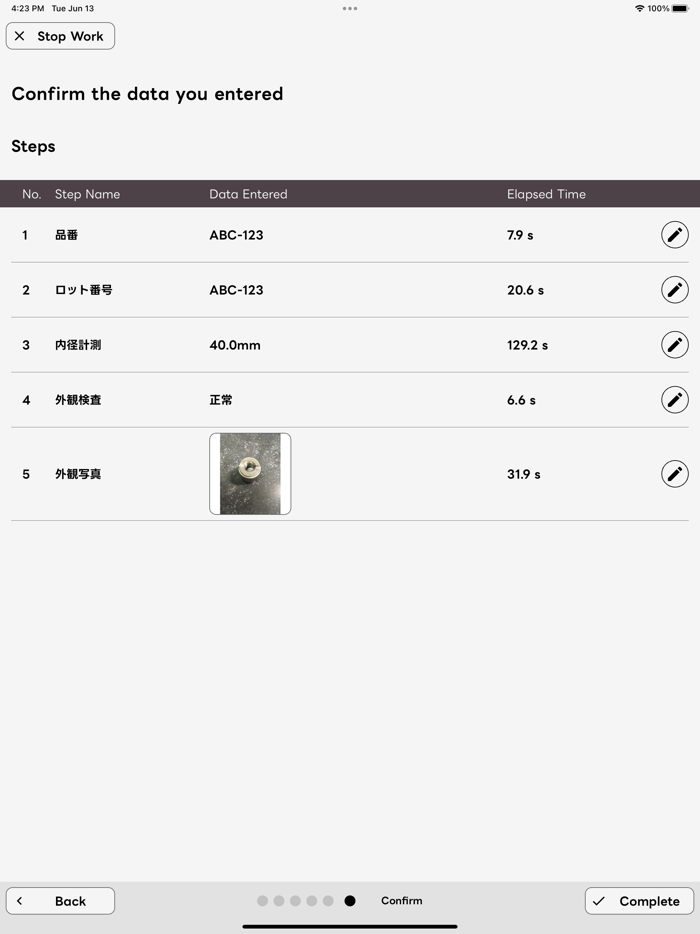This screenshot has height=934, width=700.
Task: Jump to the third step progress dot
Action: [x=295, y=901]
